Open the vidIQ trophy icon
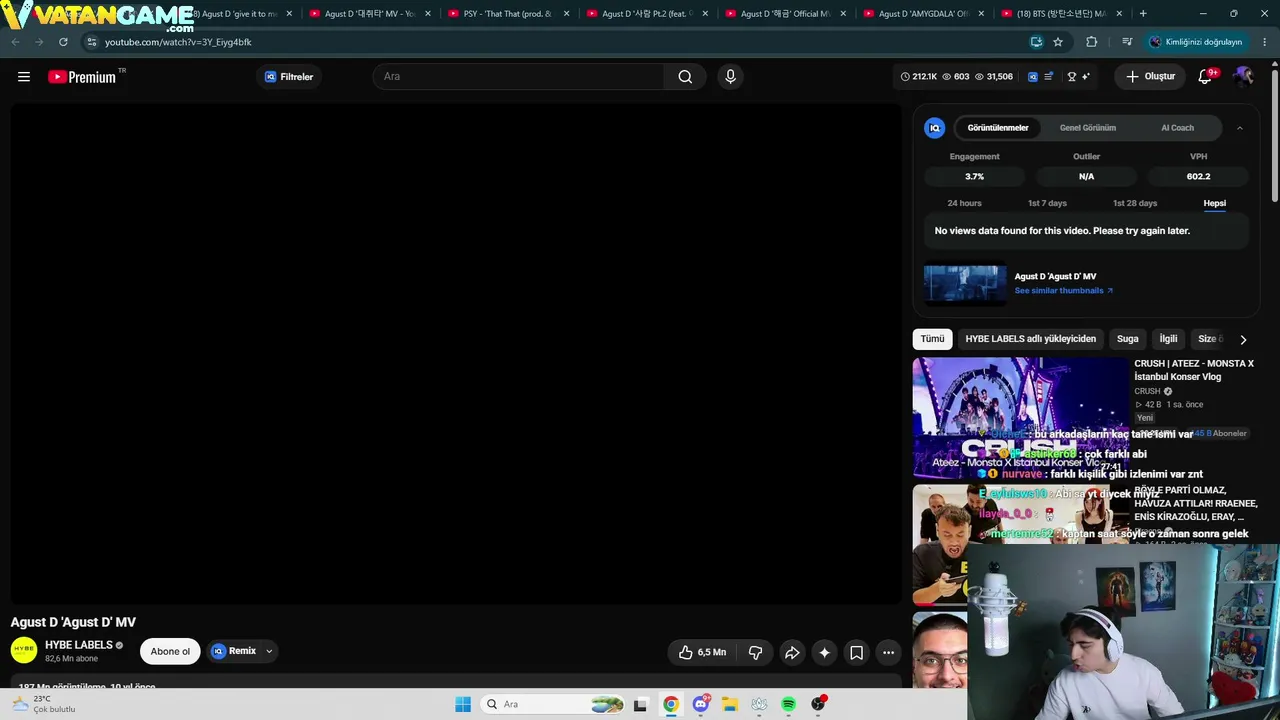Viewport: 1280px width, 720px height. [x=1072, y=77]
